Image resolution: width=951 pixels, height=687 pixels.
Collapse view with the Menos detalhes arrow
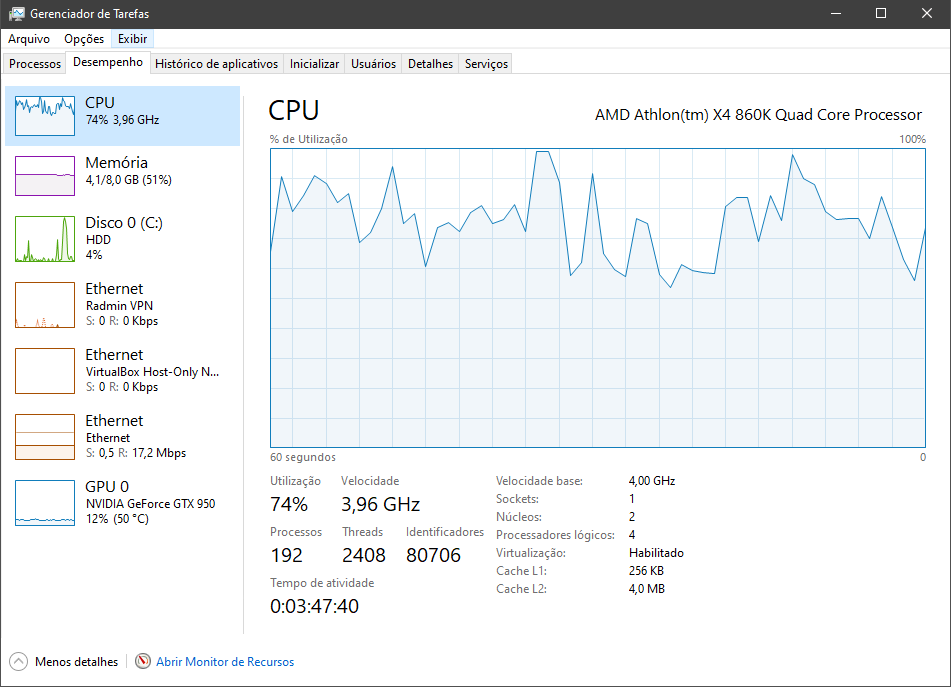[19, 662]
